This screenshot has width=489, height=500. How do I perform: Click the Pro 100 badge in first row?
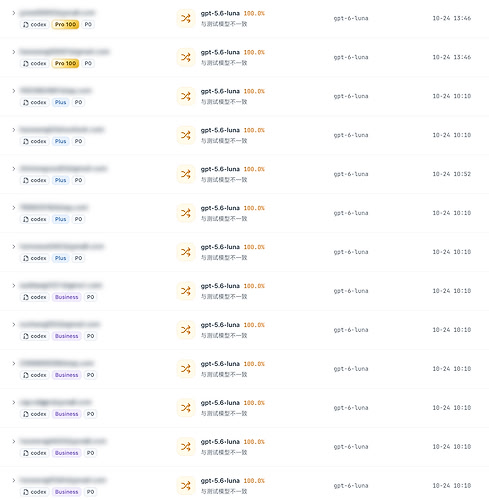point(65,25)
